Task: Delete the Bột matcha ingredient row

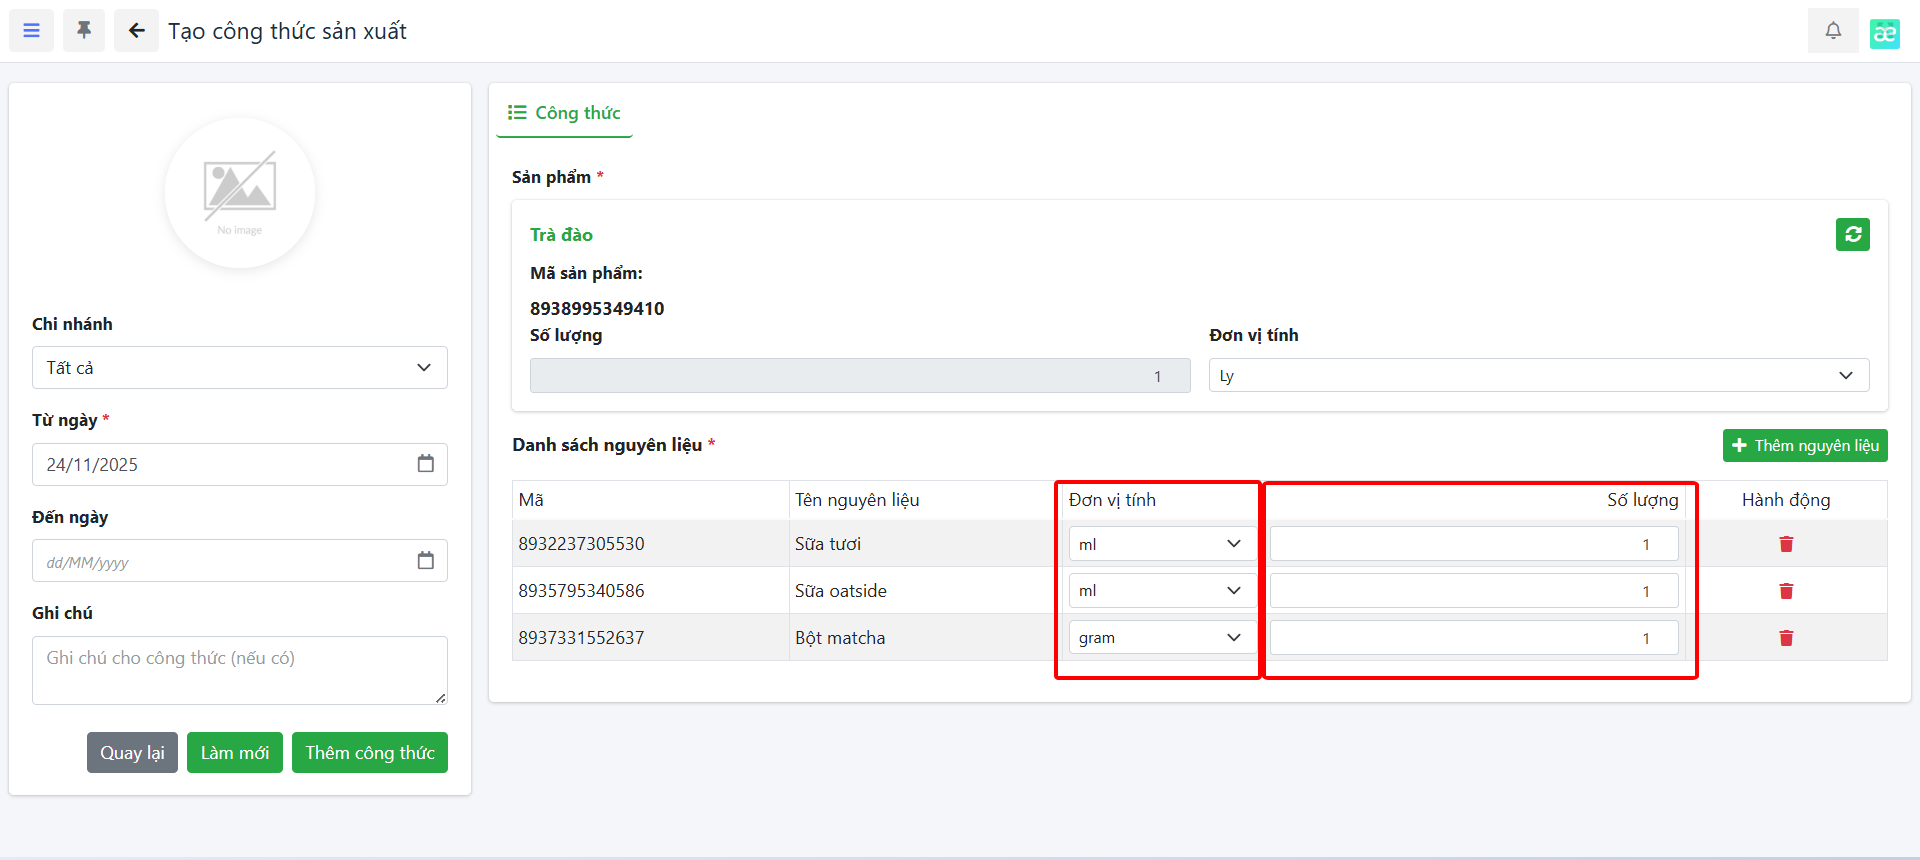Action: (x=1785, y=638)
